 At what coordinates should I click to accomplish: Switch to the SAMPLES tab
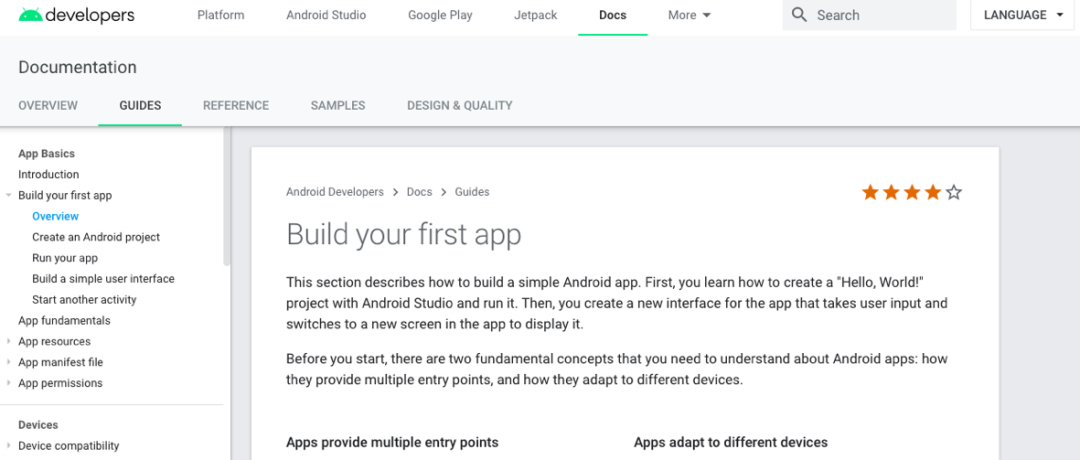click(338, 105)
